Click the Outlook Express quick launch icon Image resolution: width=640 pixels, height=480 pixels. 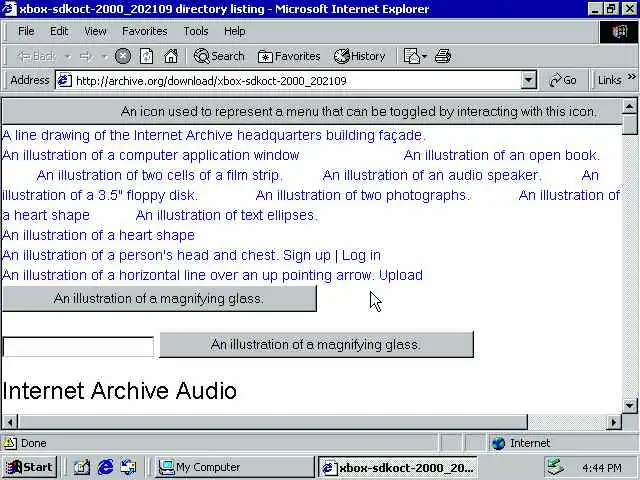(x=129, y=467)
